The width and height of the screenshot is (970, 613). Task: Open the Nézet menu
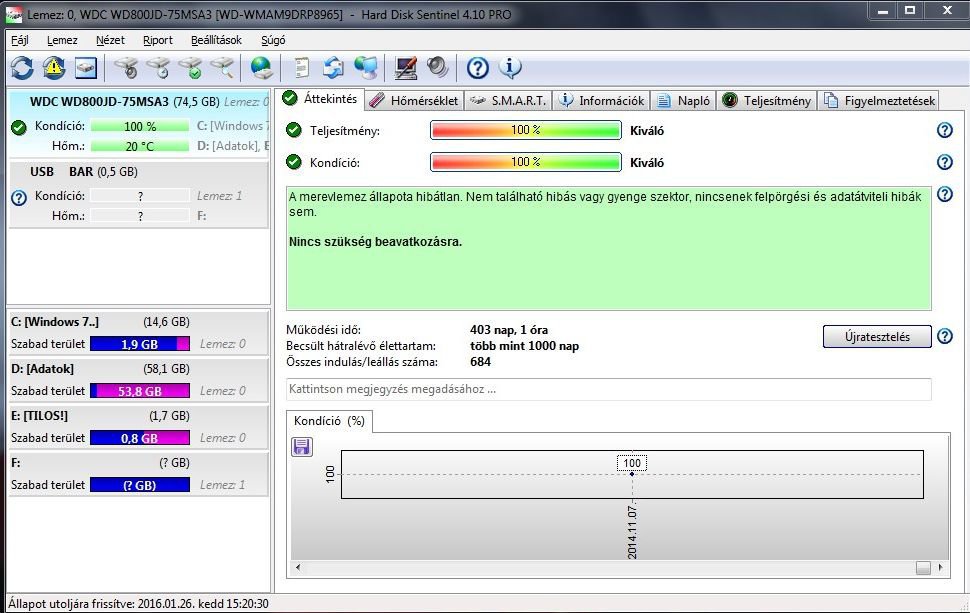point(110,40)
